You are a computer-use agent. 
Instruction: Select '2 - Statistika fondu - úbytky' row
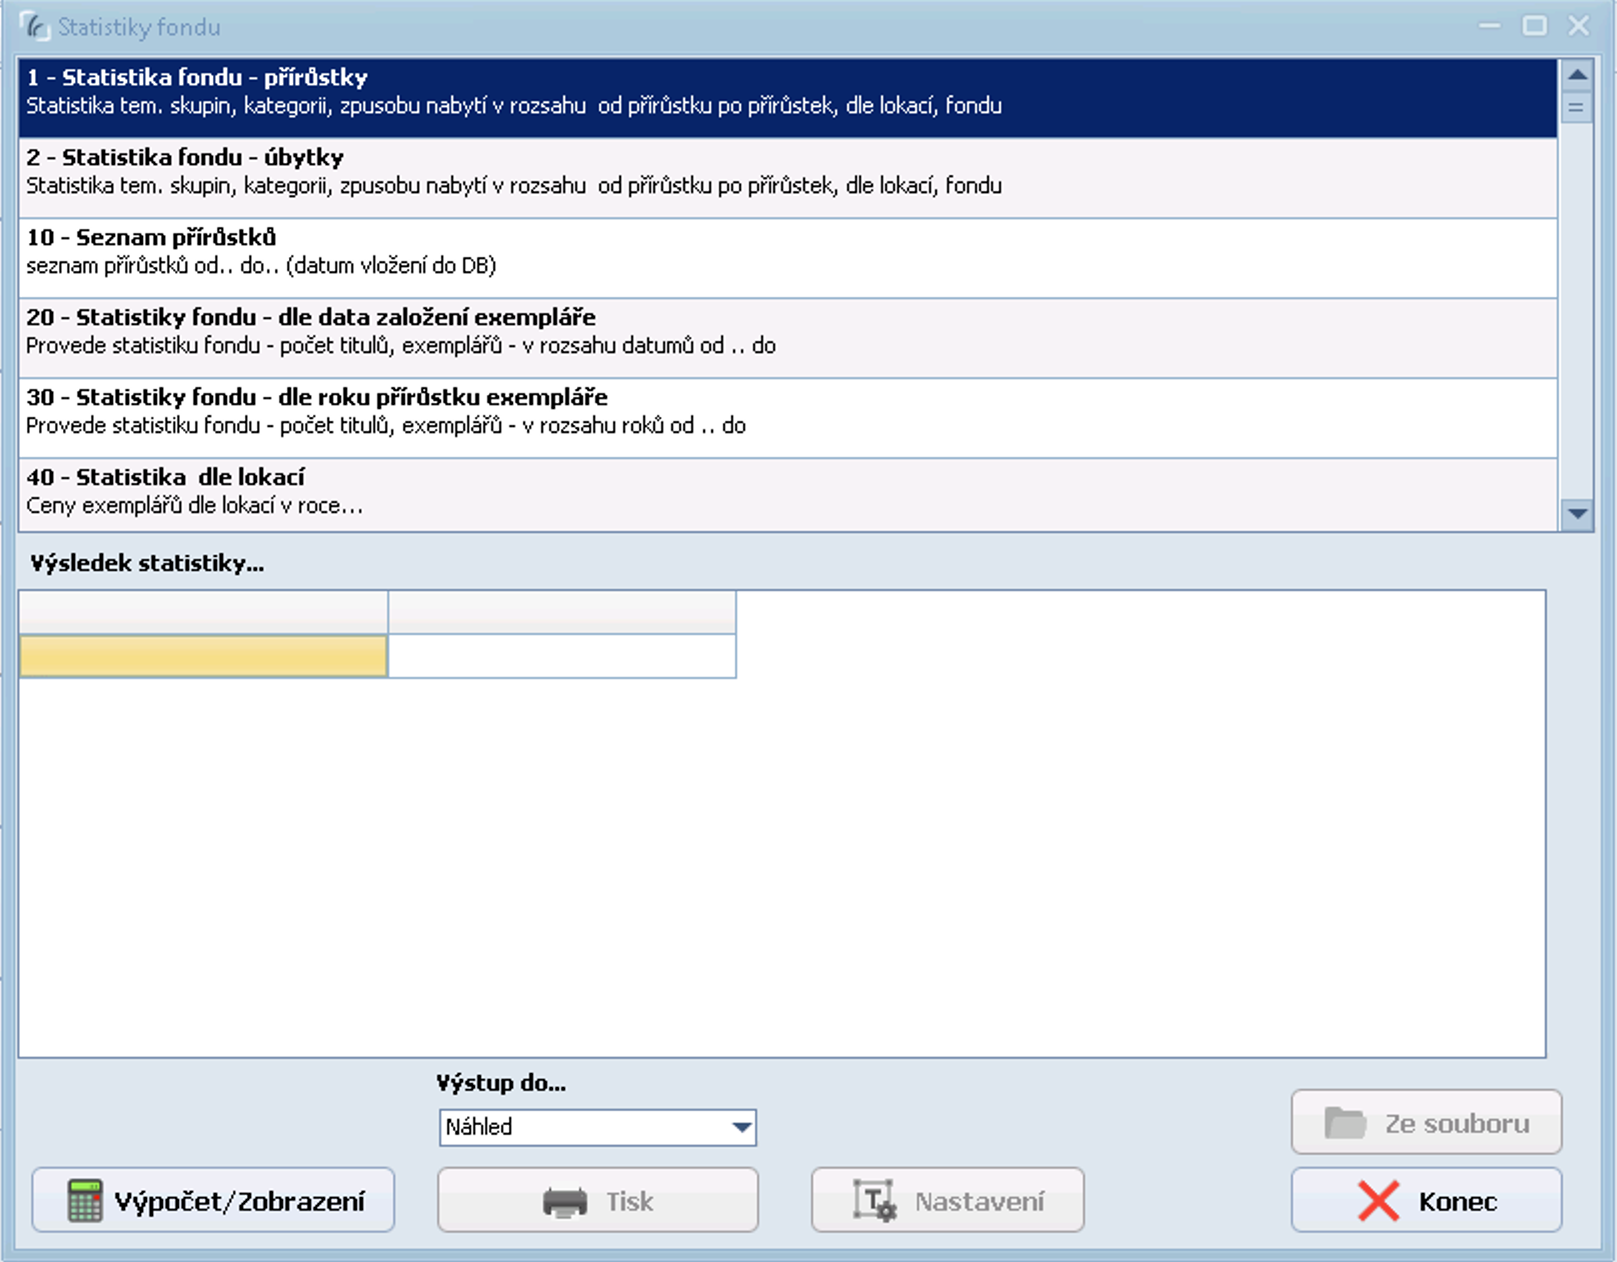[788, 178]
